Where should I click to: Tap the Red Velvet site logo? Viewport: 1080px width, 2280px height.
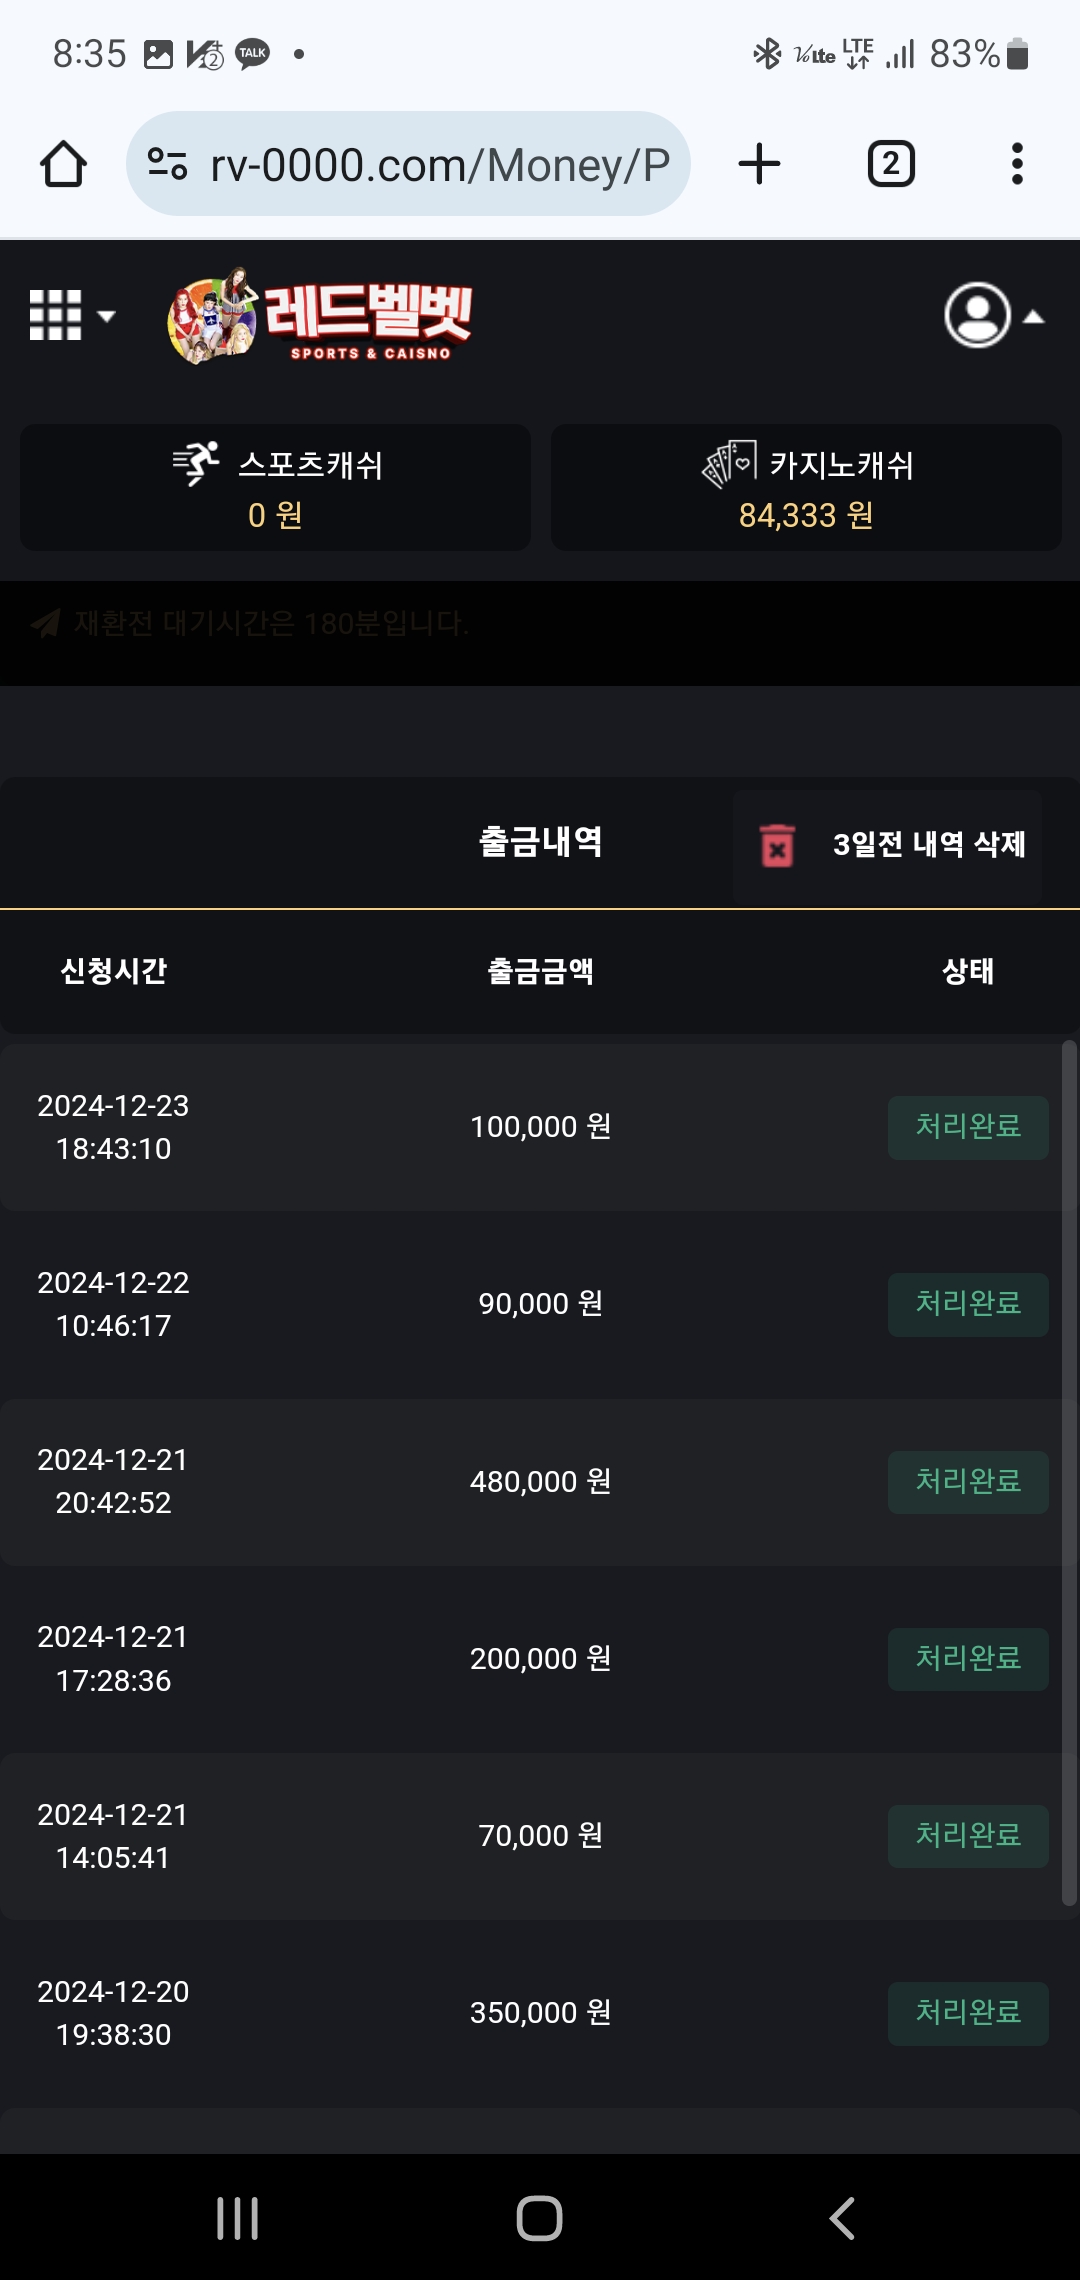point(320,317)
